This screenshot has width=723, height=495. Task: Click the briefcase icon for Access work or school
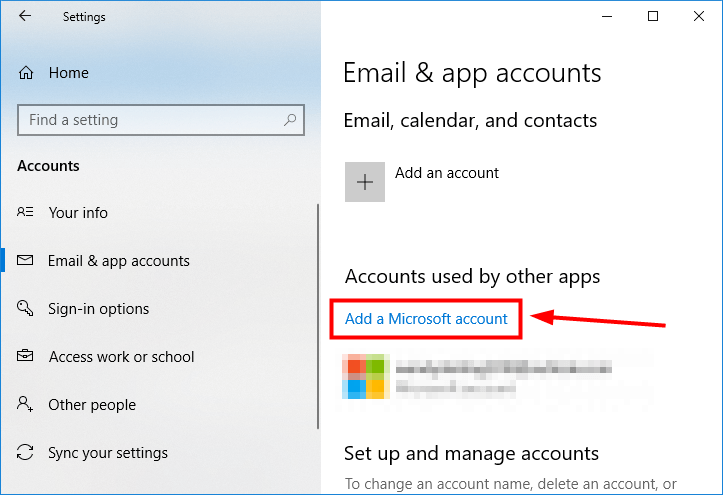coord(25,356)
